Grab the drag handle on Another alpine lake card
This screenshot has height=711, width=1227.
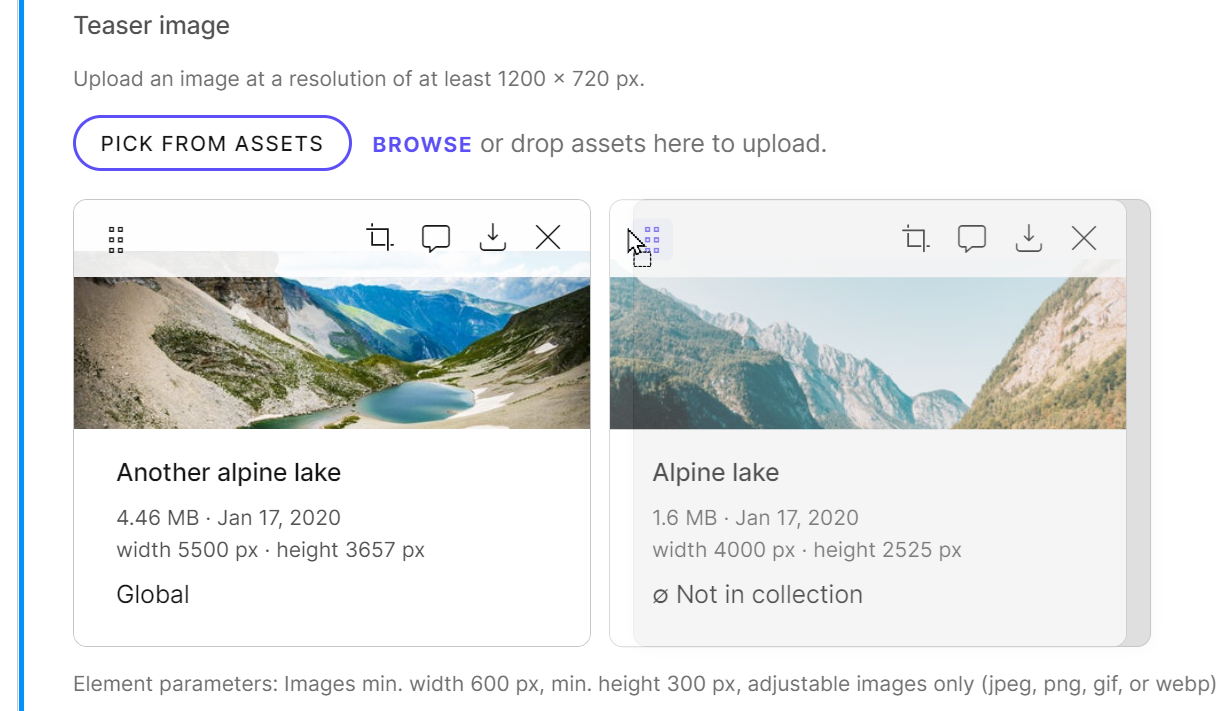tap(115, 240)
